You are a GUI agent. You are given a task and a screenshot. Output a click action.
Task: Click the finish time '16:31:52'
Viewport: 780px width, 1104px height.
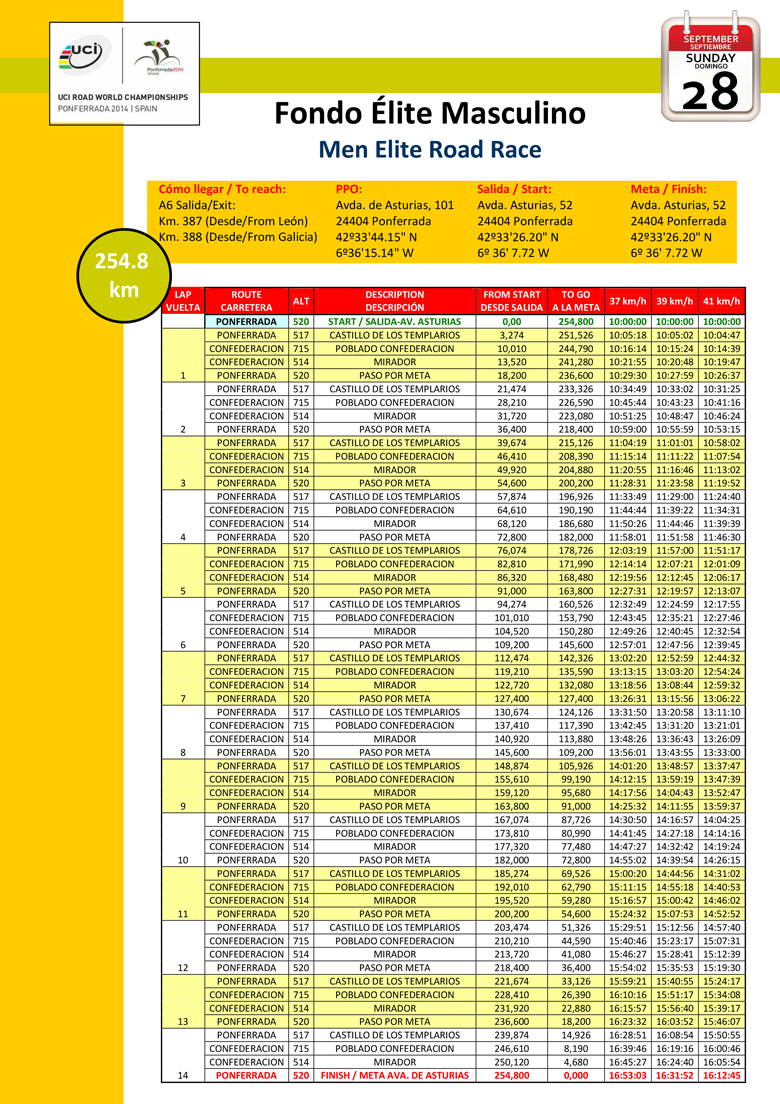point(675,1076)
